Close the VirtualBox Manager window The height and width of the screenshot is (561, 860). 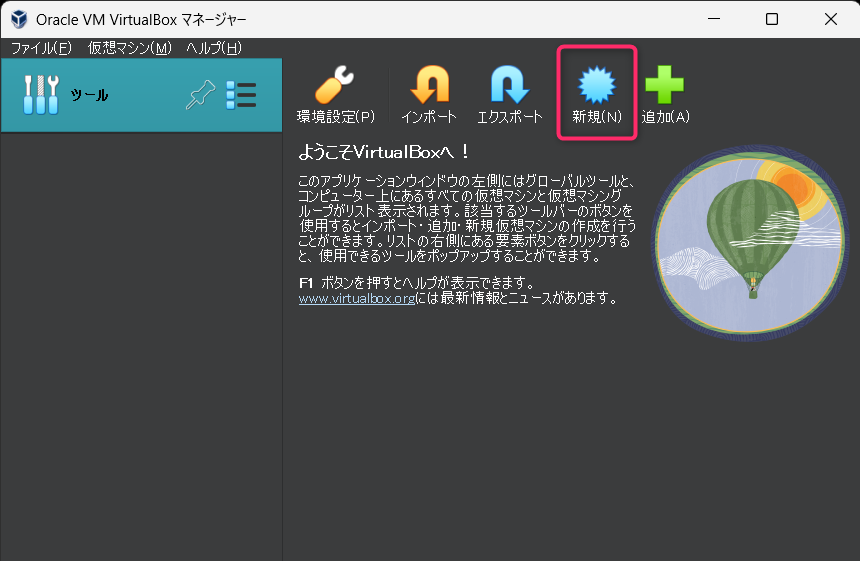coord(830,19)
